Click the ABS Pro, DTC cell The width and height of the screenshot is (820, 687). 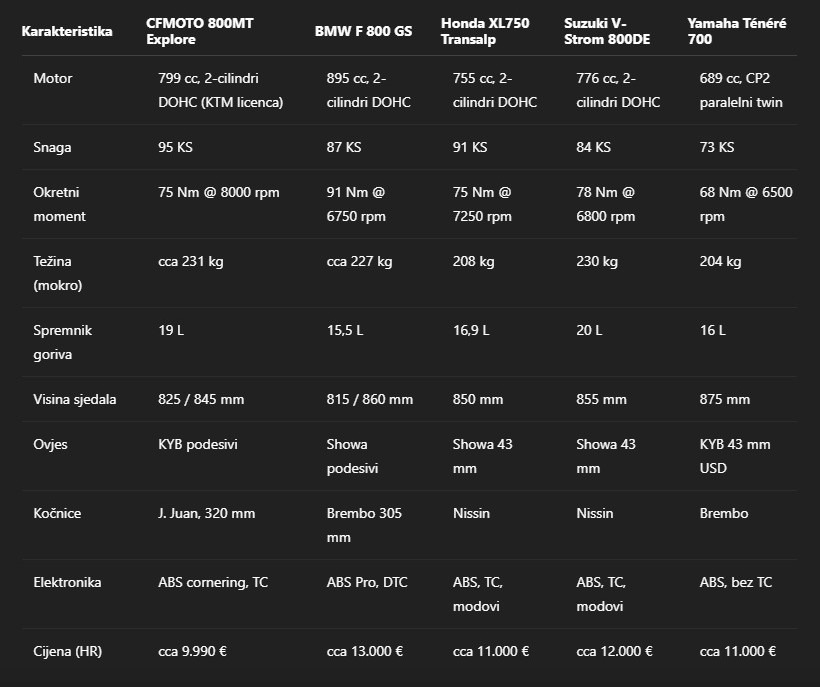click(367, 582)
